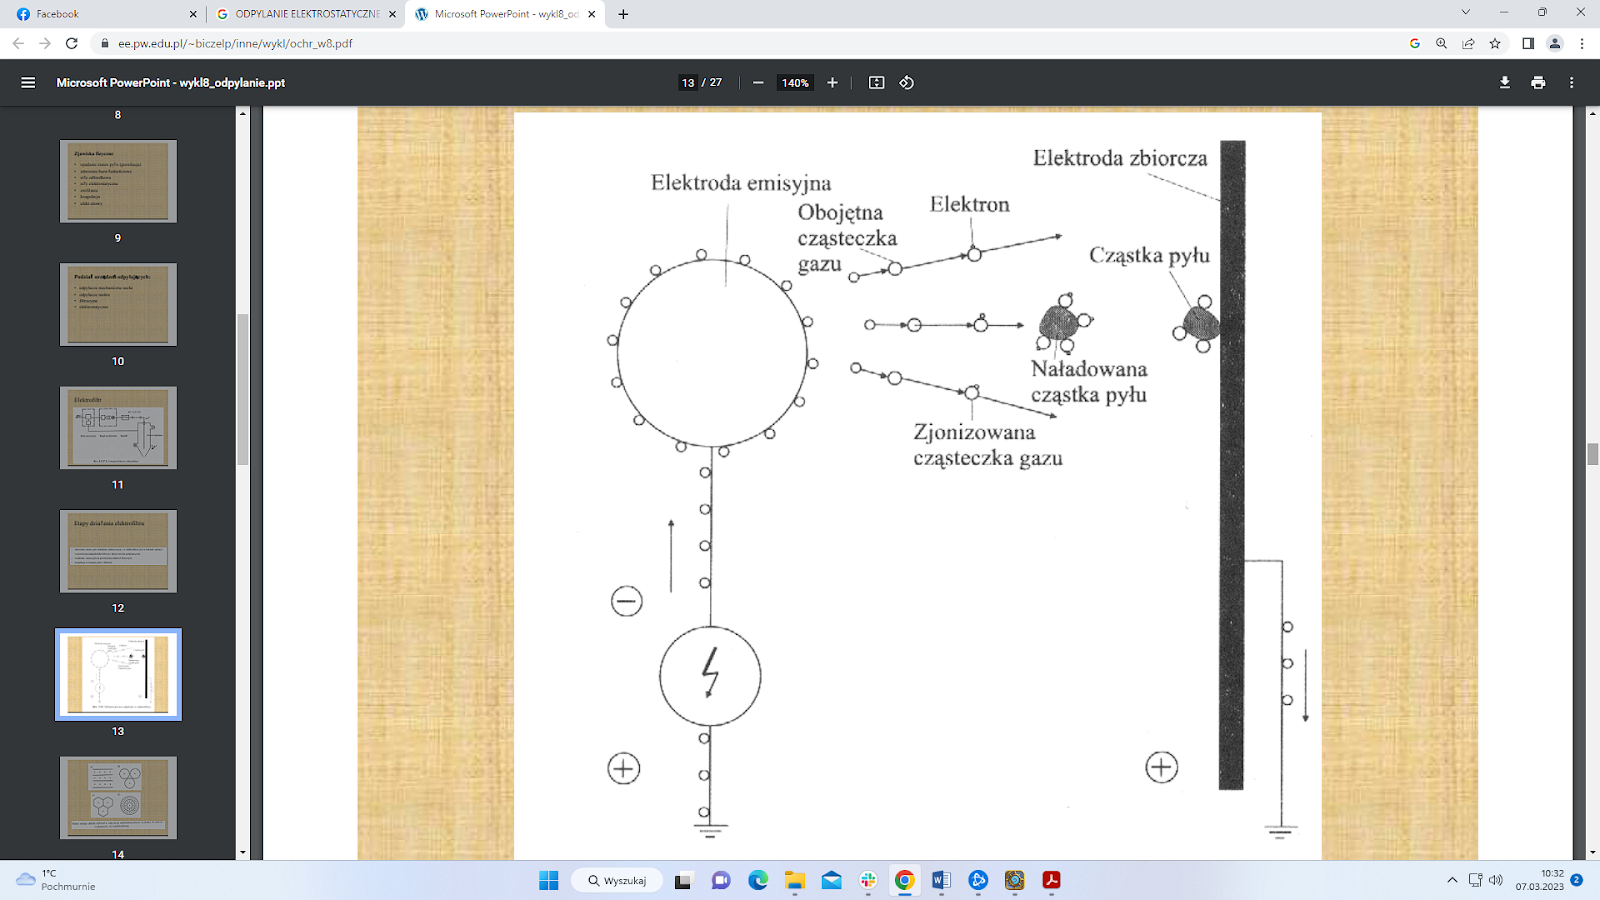The height and width of the screenshot is (900, 1600).
Task: Select slide 14 thumbnail in sidebar
Action: 117,797
